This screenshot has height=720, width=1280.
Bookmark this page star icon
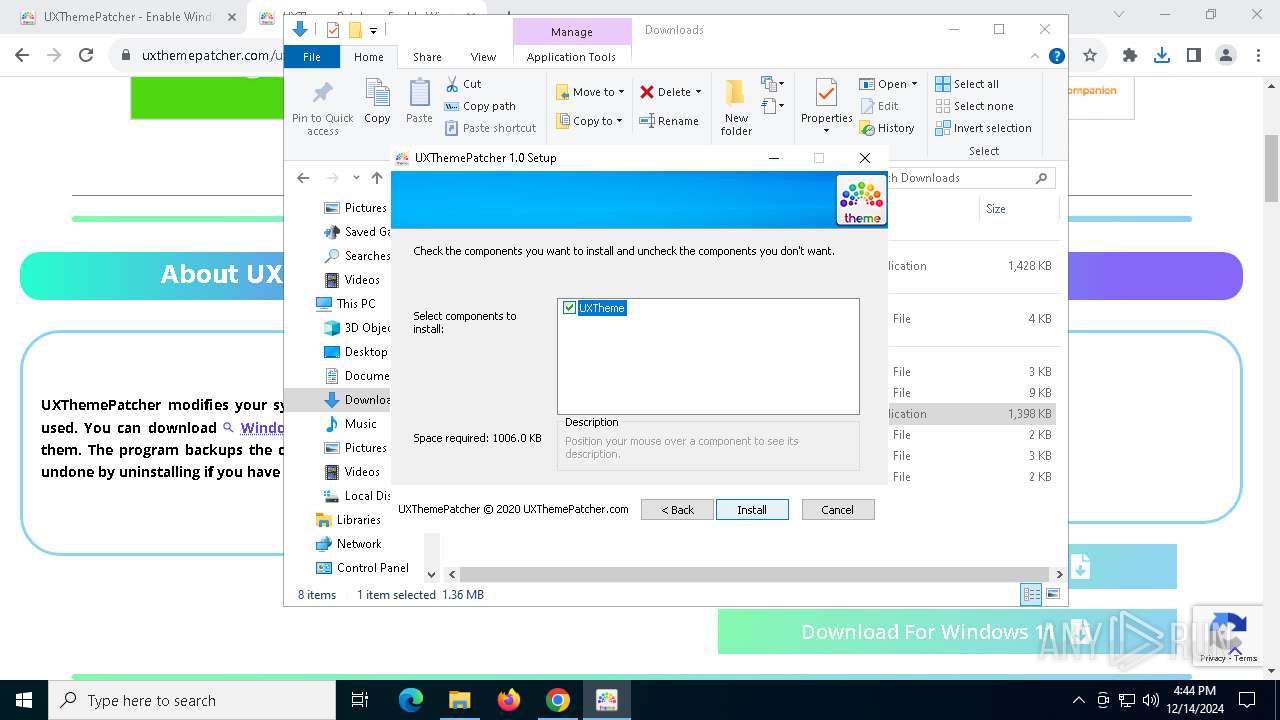(x=1090, y=56)
